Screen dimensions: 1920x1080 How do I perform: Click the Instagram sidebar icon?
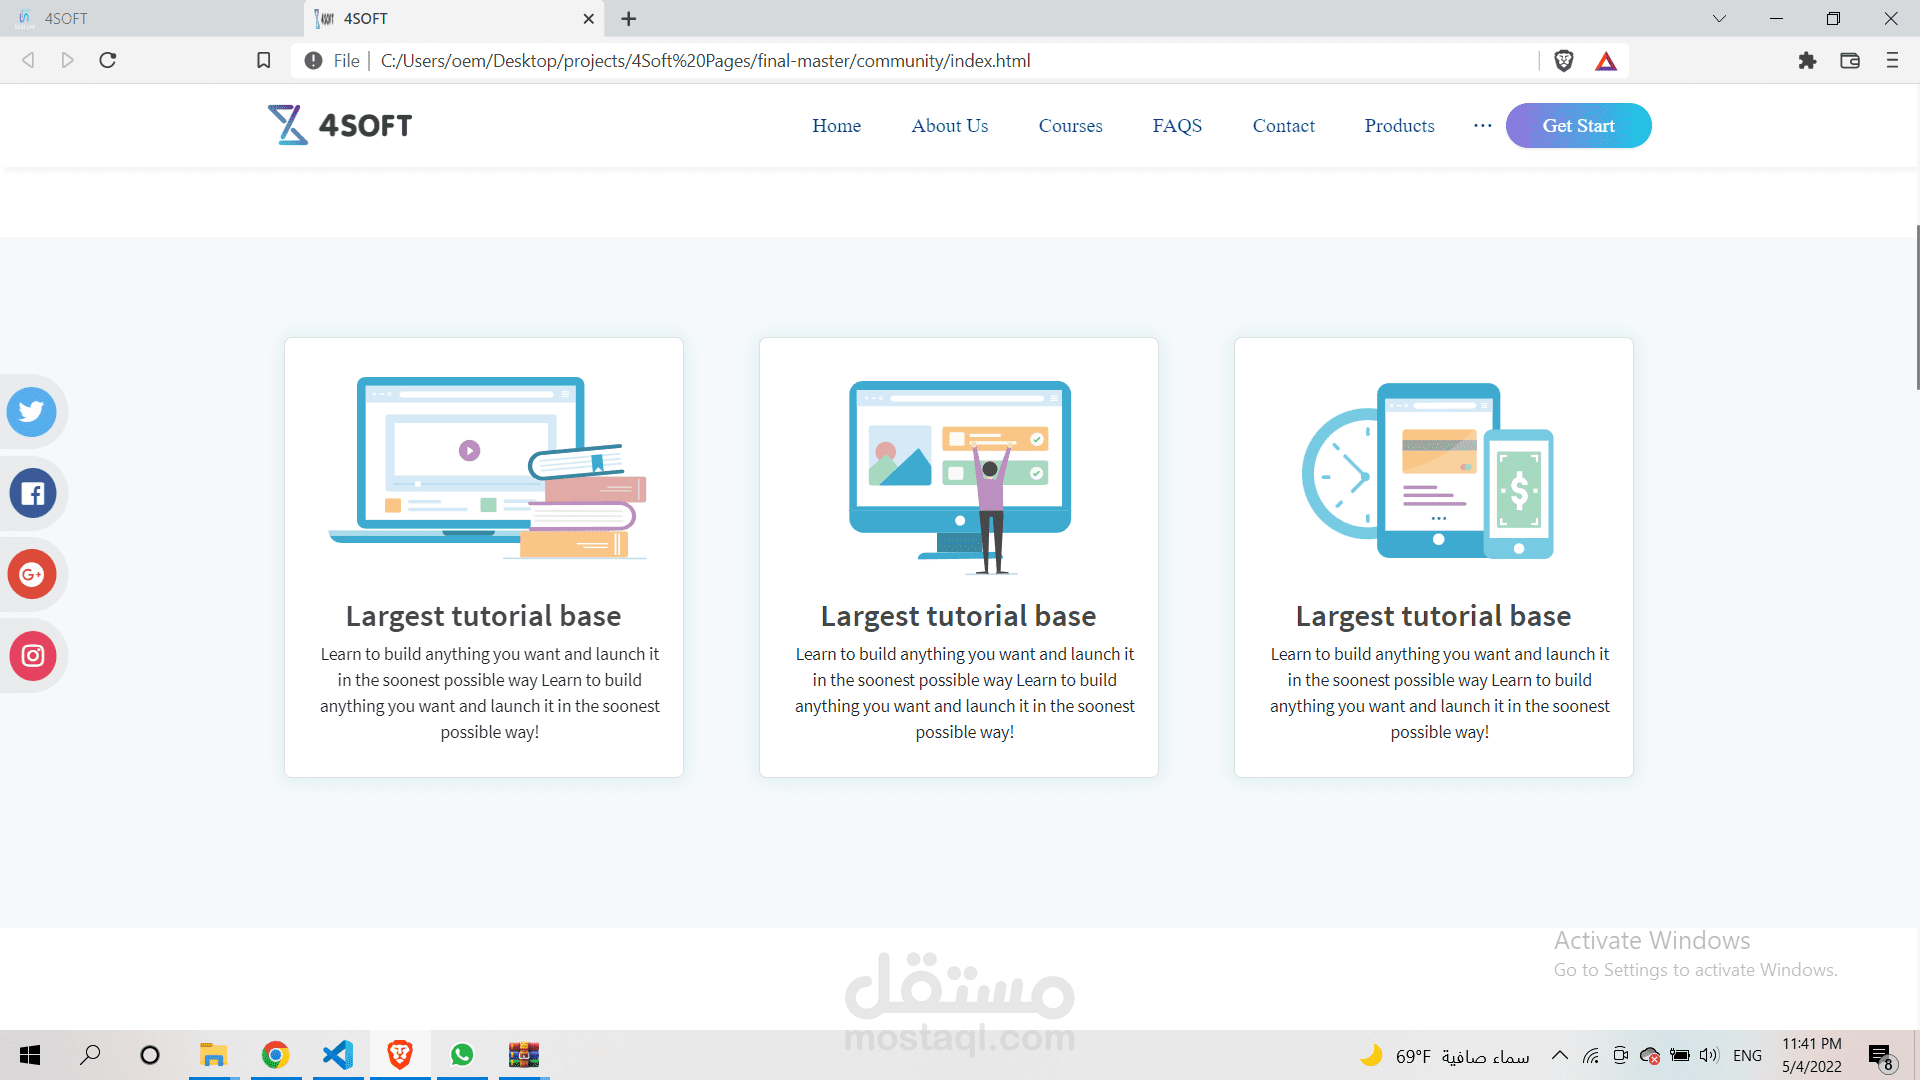click(32, 656)
